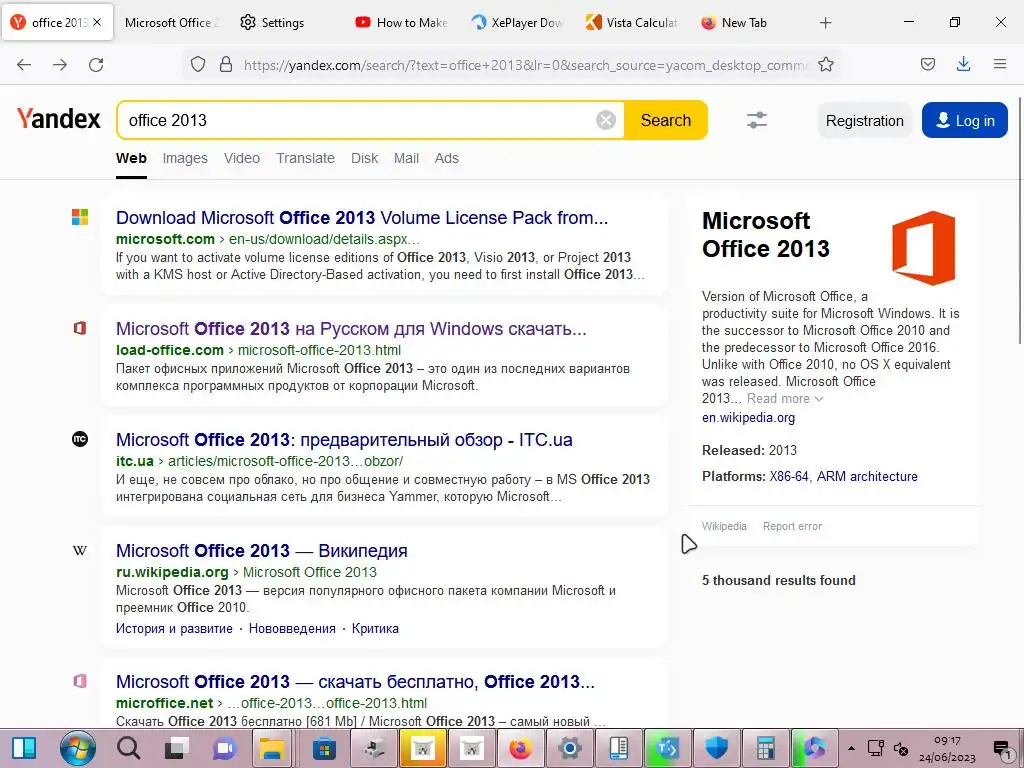1024x768 pixels.
Task: Reload the current Yandex page
Action: point(96,64)
